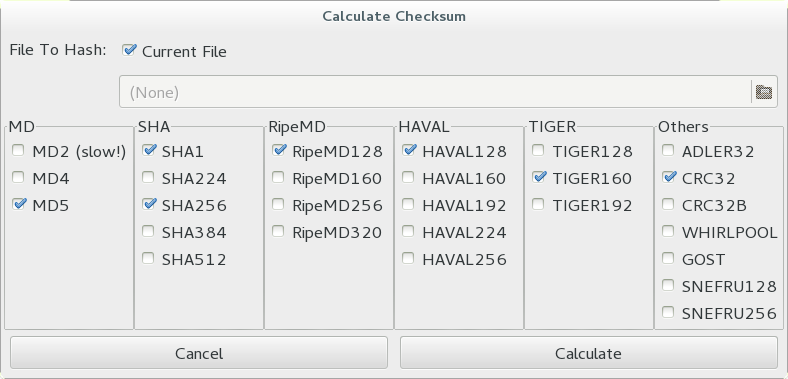Click the Cancel button
788x379 pixels.
(x=199, y=353)
